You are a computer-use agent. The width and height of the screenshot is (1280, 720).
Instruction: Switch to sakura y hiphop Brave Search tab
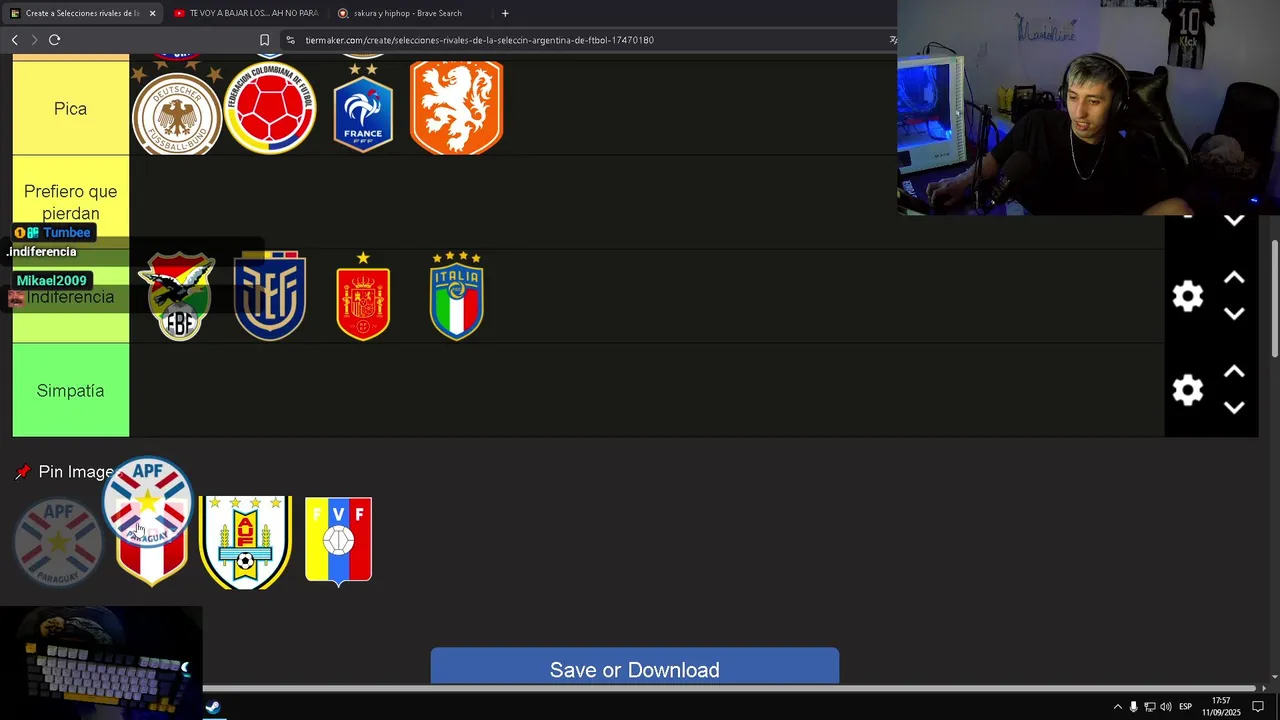(408, 13)
